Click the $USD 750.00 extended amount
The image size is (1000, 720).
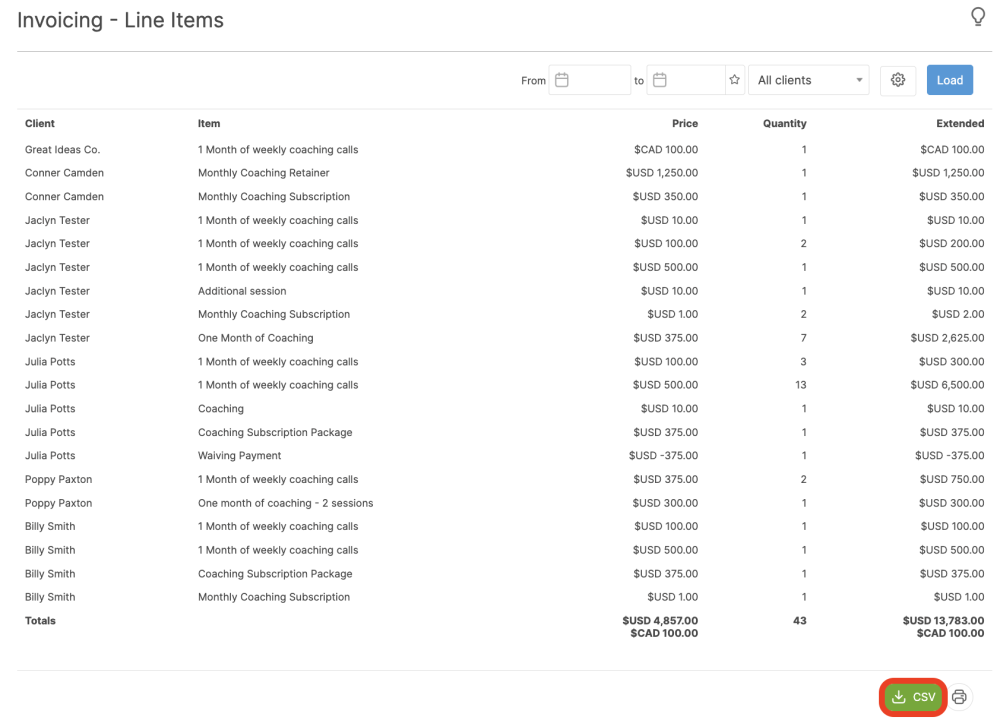pyautogui.click(x=952, y=479)
